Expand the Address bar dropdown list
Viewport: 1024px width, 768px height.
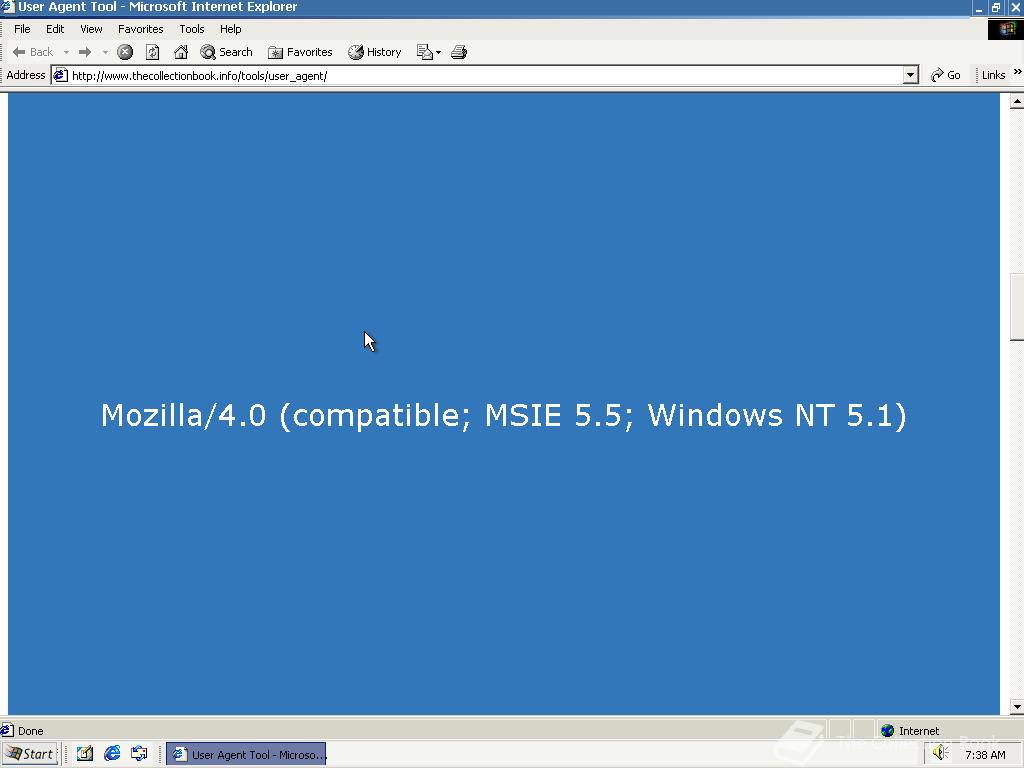(x=910, y=76)
